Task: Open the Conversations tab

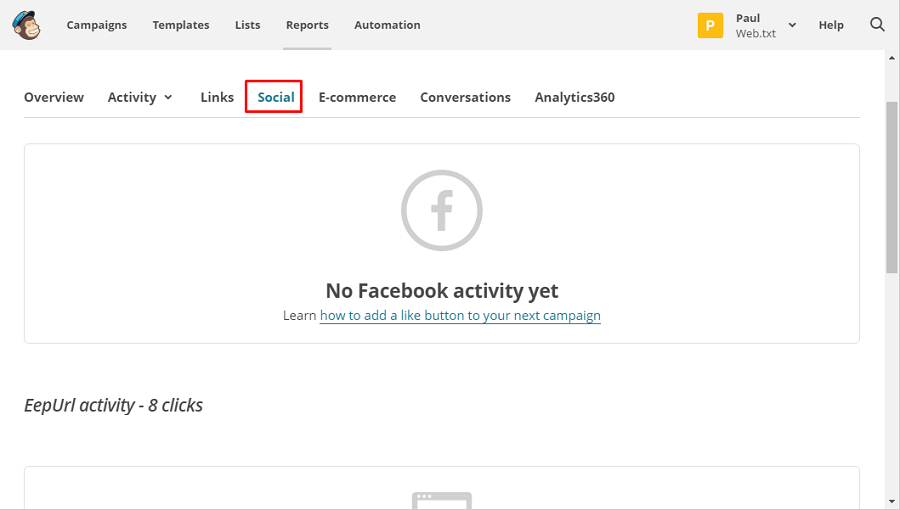Action: coord(465,98)
